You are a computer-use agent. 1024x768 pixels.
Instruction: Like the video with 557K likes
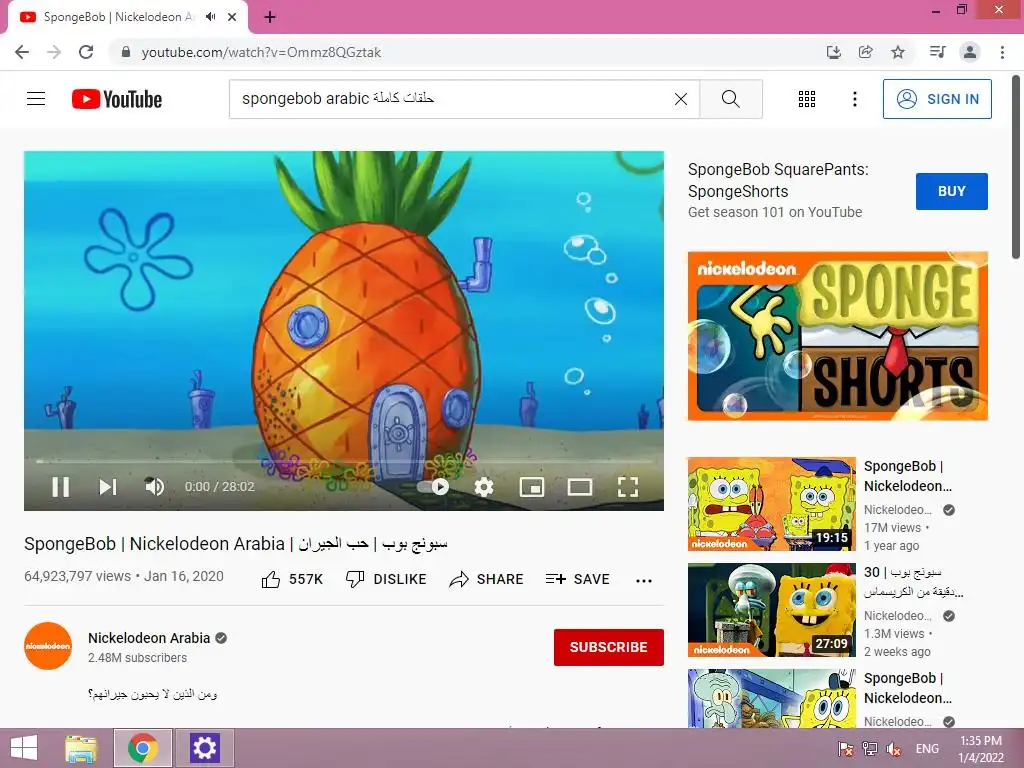click(292, 579)
